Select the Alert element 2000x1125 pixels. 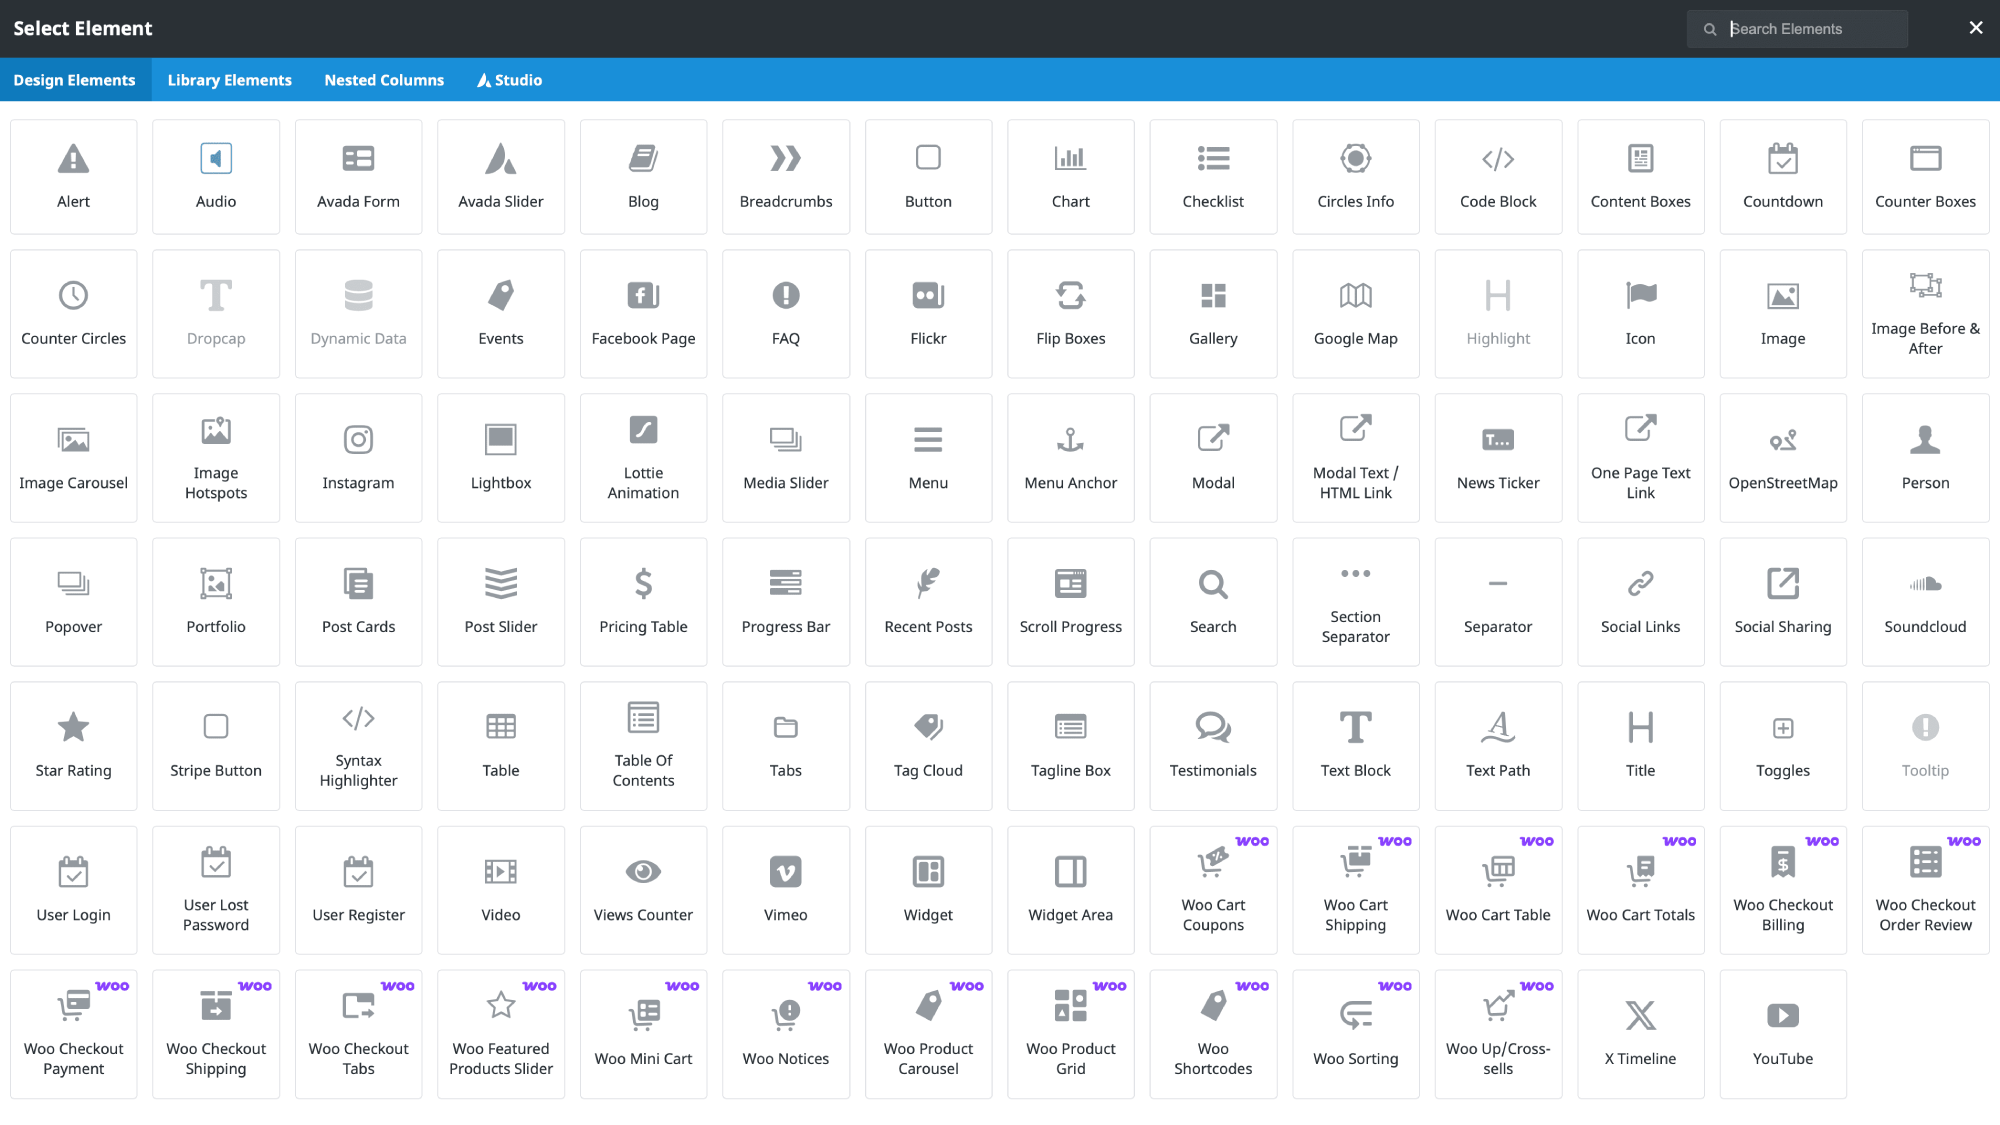73,177
